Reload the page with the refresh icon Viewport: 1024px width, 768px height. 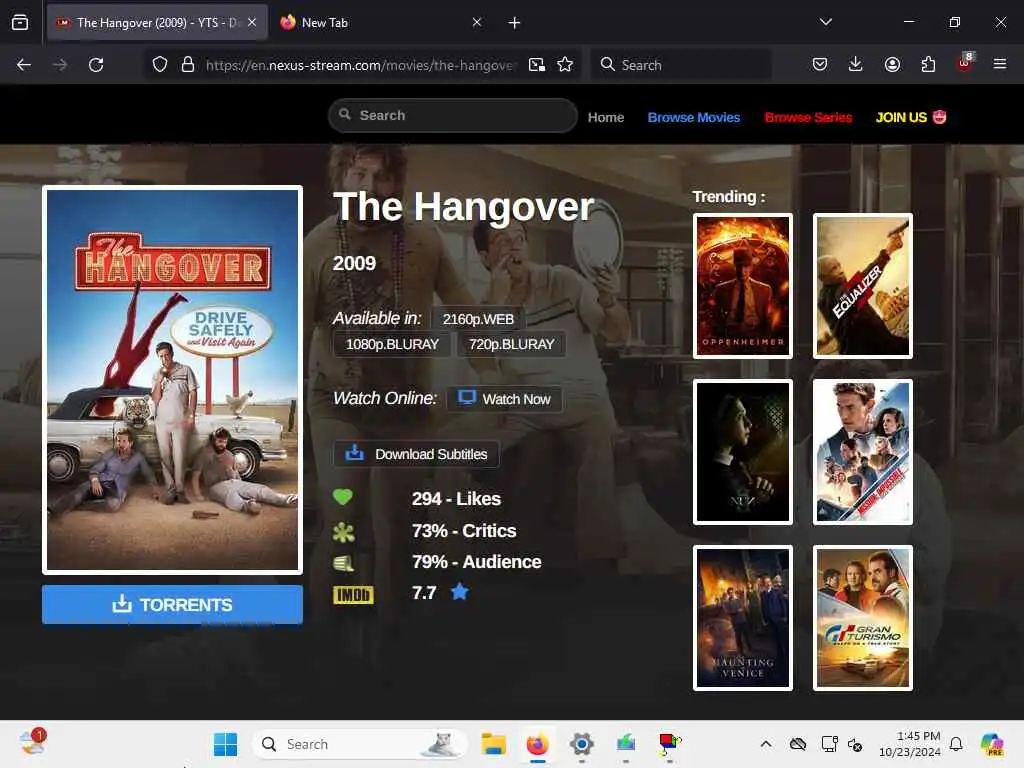point(96,65)
